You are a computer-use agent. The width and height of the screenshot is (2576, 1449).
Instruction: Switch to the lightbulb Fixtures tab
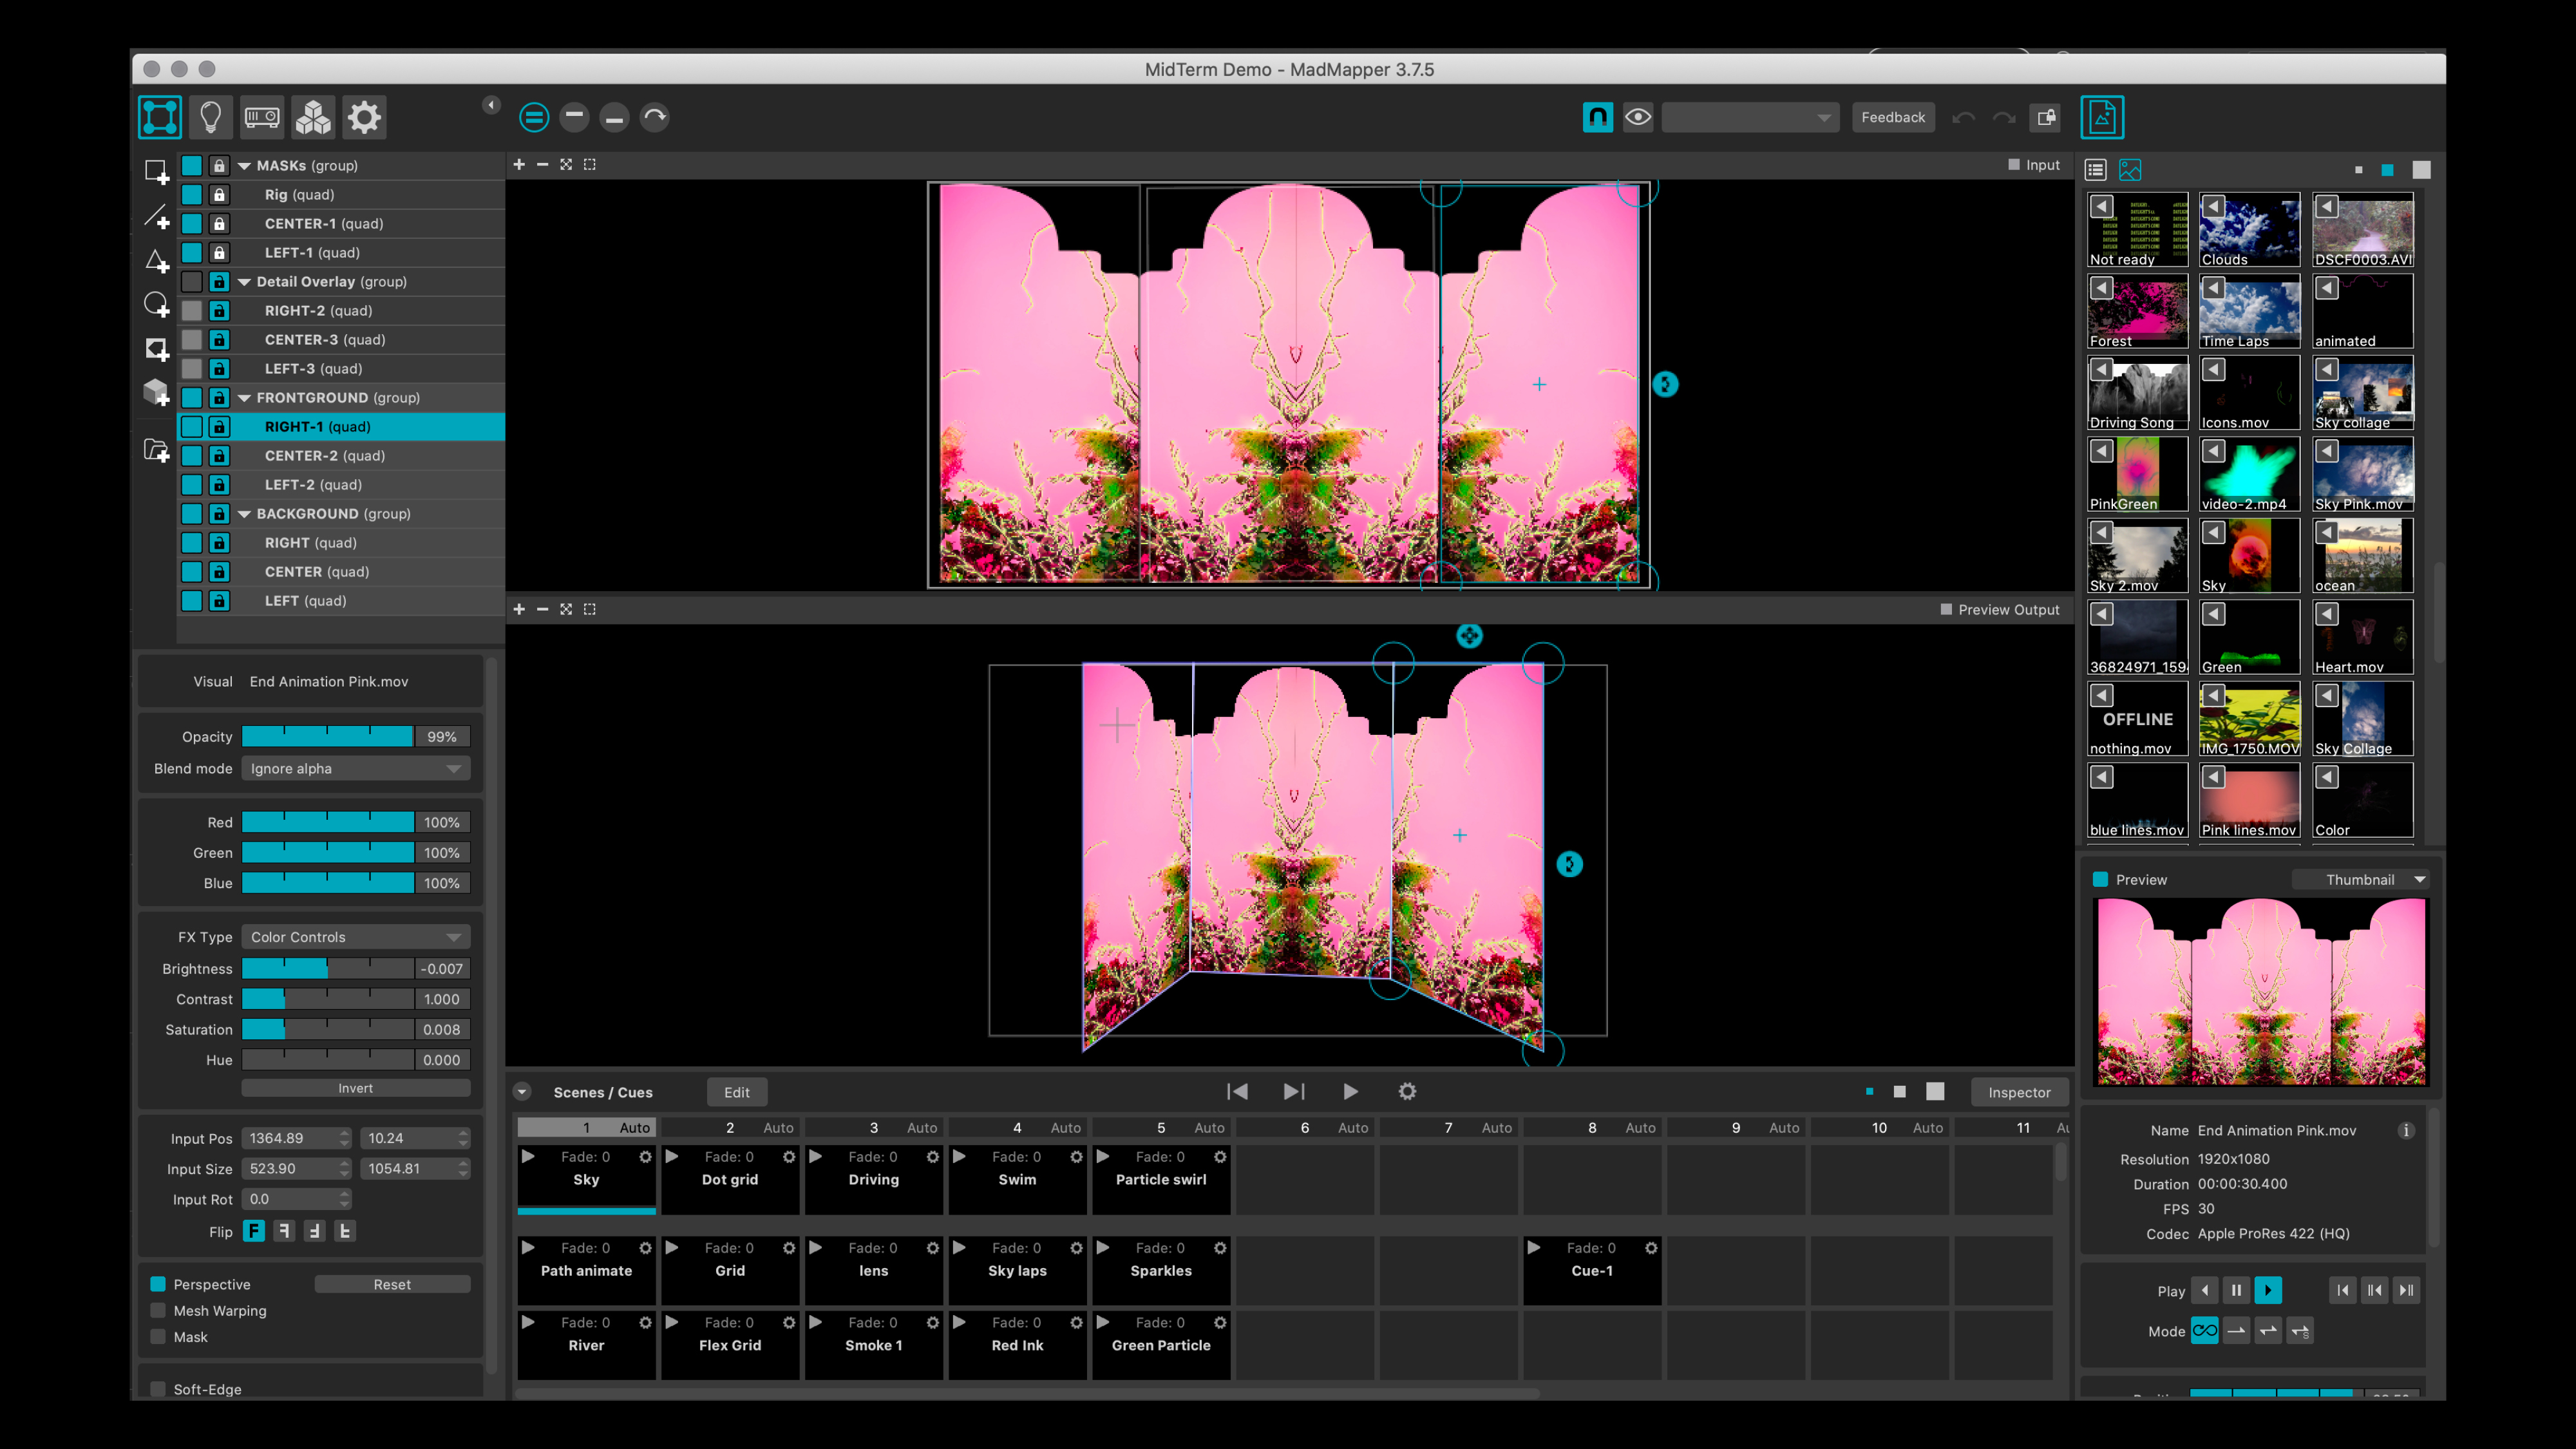211,117
